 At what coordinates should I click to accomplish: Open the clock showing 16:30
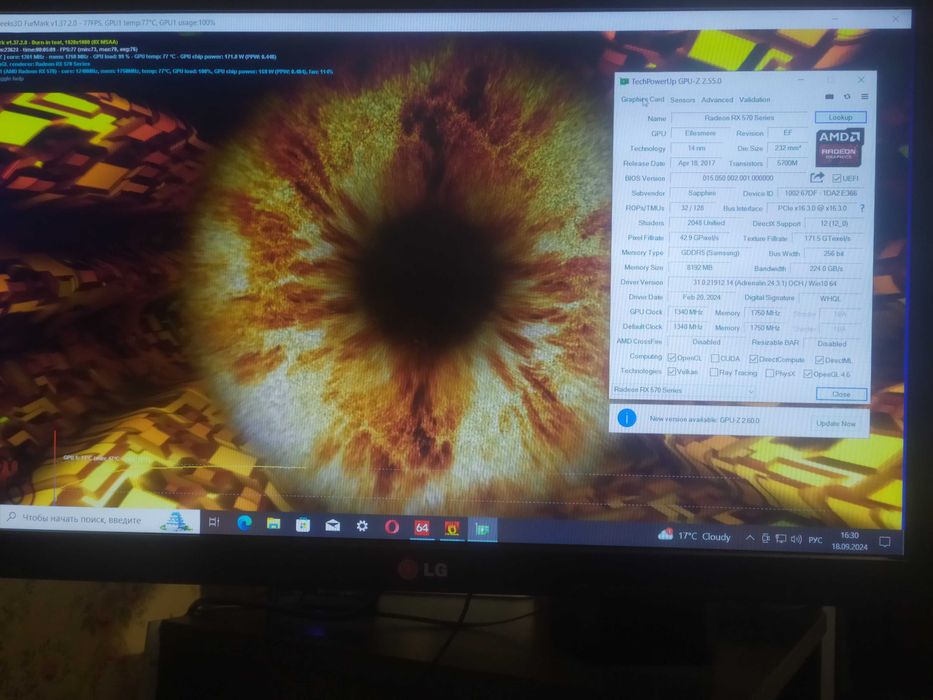849,540
